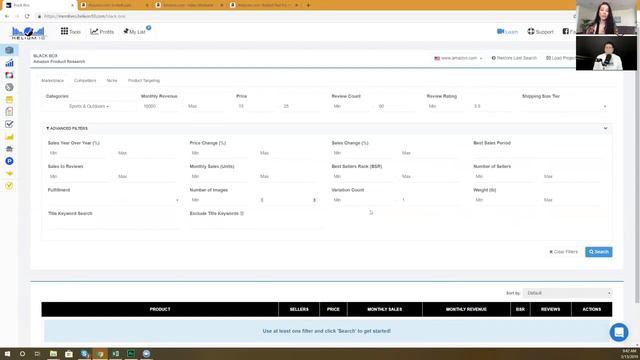This screenshot has height=360, width=640.
Task: Click the Monthly Sales (Units) minimum field
Action: pos(220,176)
